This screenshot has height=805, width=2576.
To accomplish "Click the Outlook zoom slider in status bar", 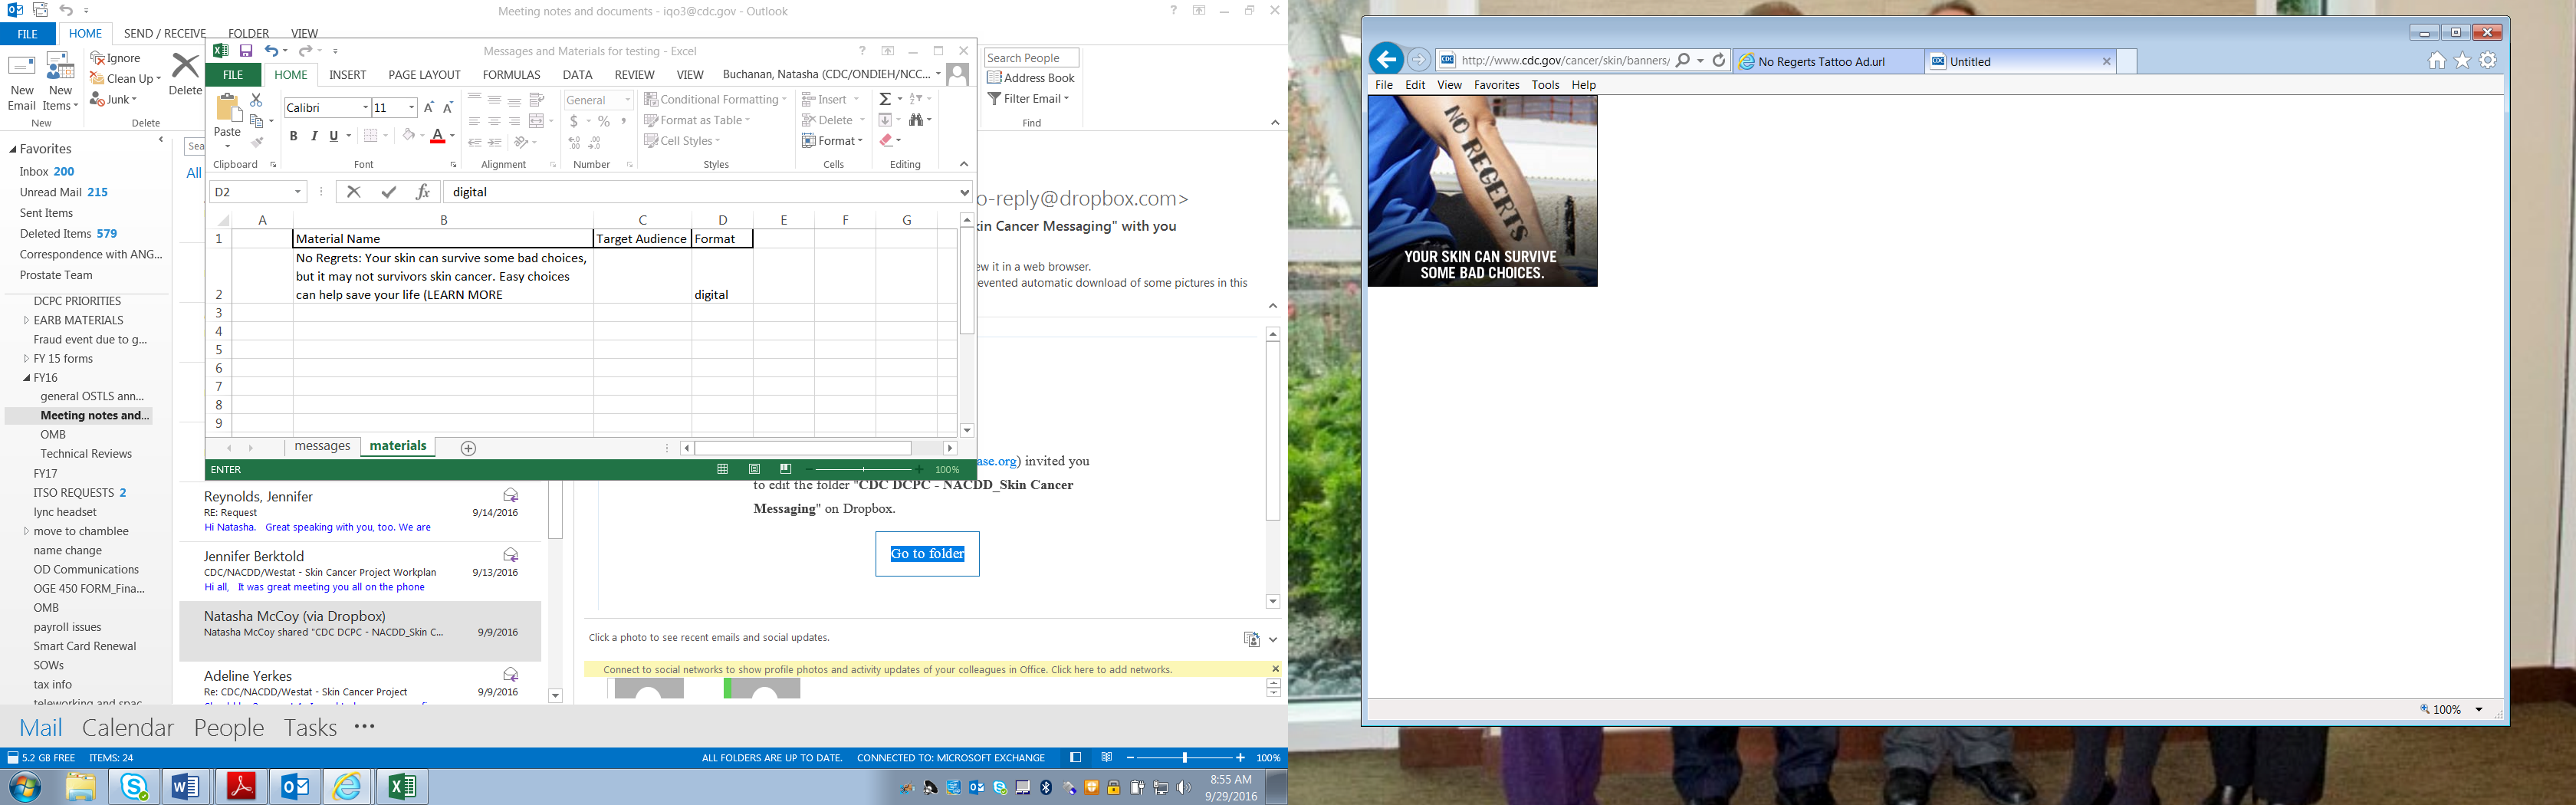I will point(1184,758).
